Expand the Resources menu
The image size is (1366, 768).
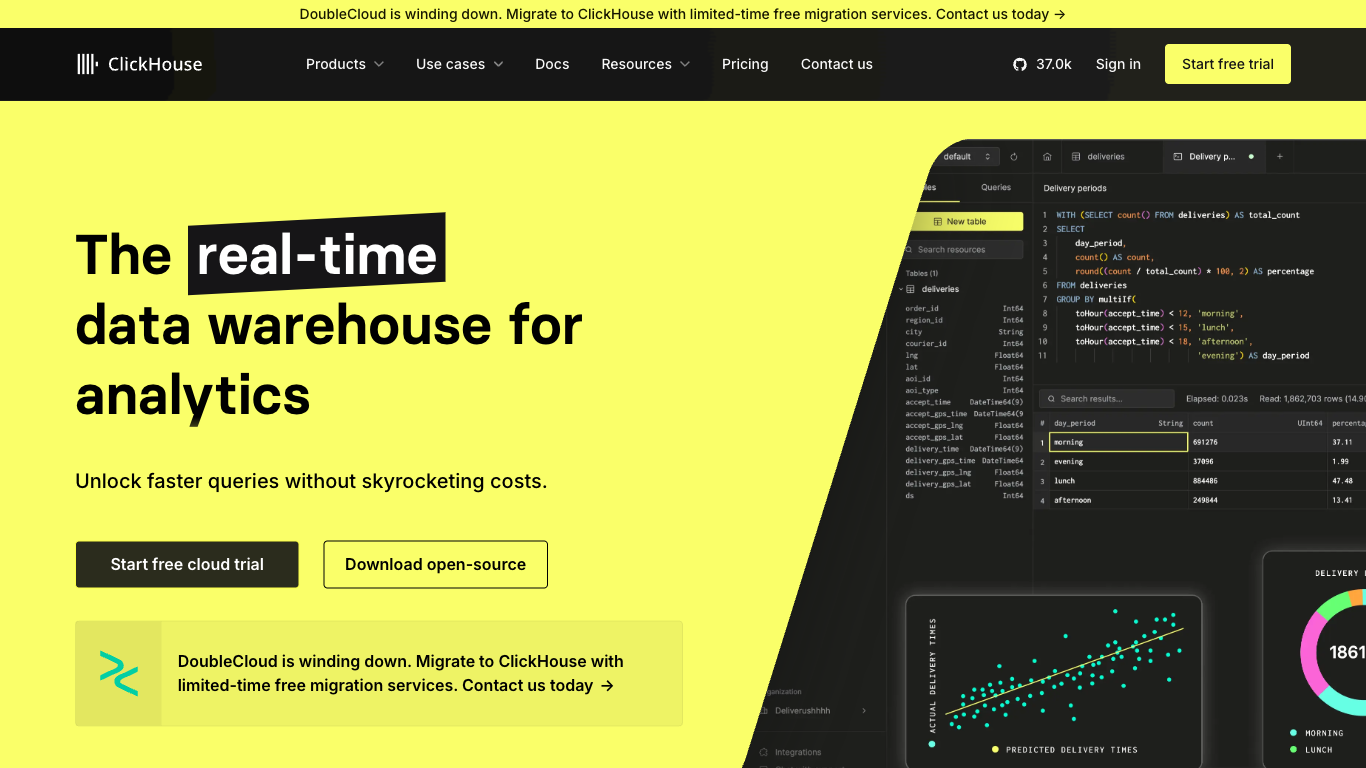[646, 64]
